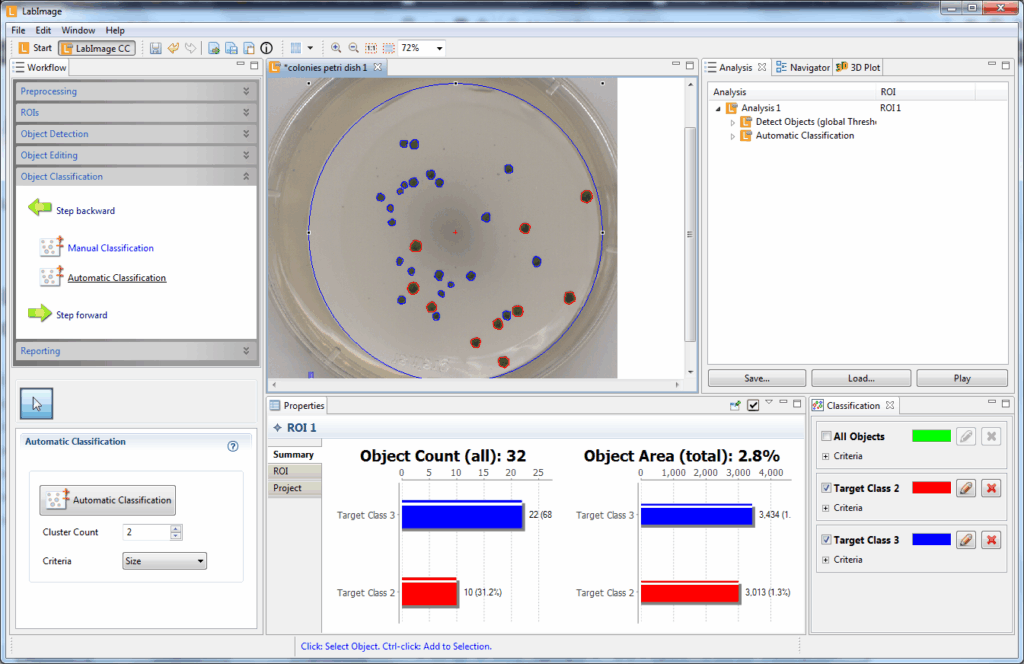Click the zoom in magnifier icon
The image size is (1024, 664).
click(x=336, y=48)
